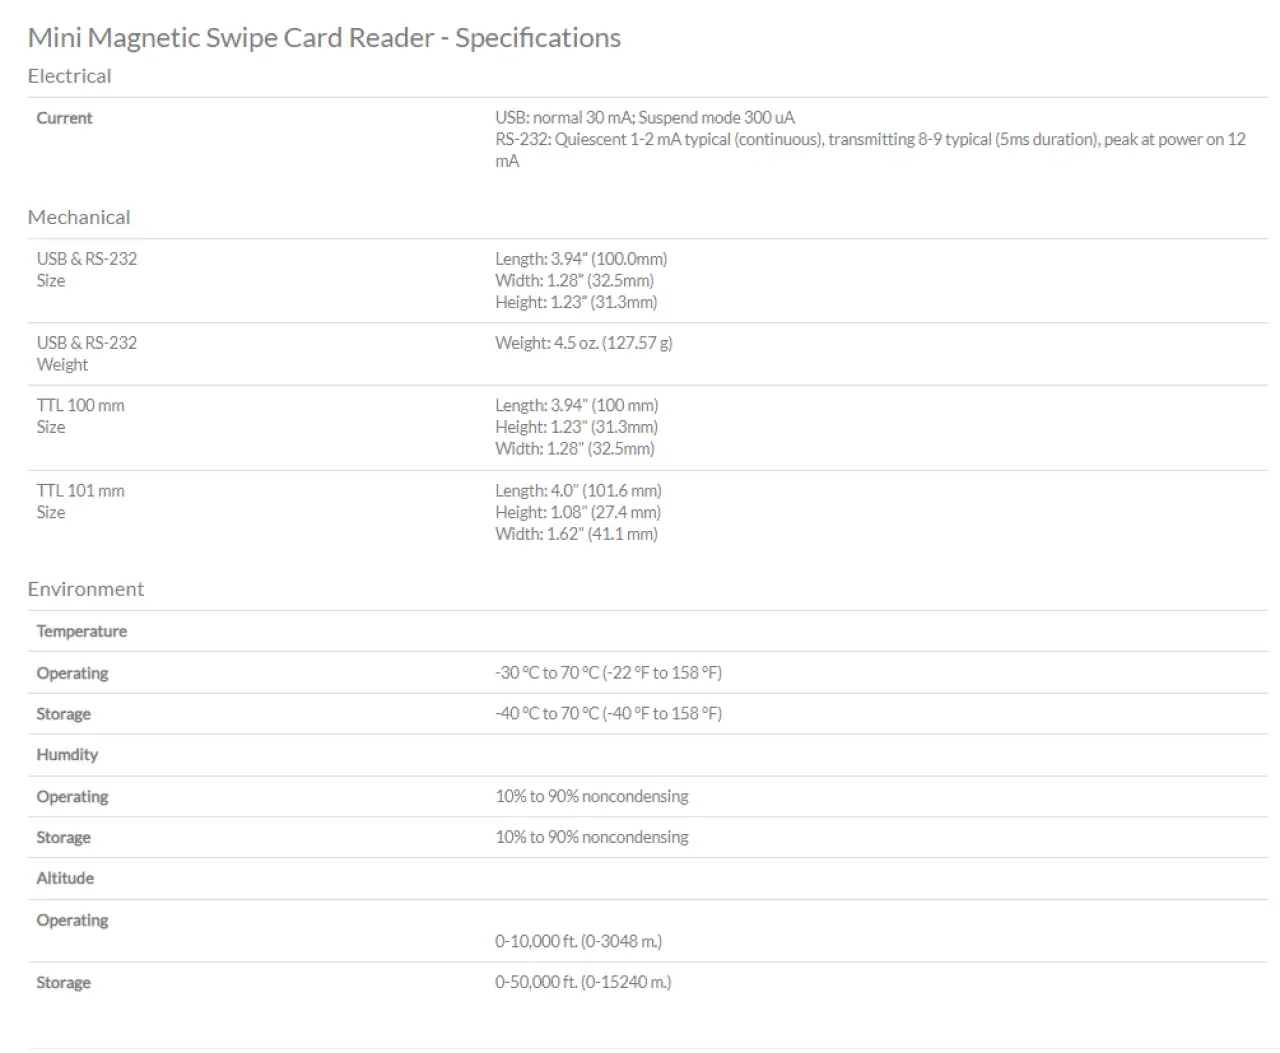Click the Current row label
1280x1053 pixels.
click(x=64, y=118)
